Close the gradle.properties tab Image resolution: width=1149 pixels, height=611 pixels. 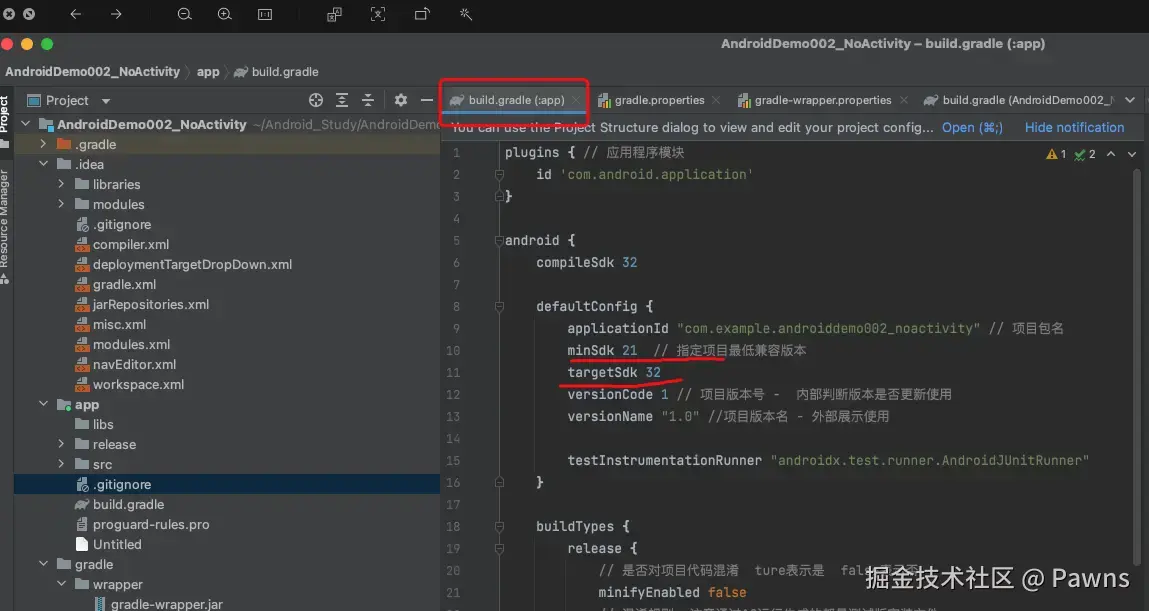716,100
